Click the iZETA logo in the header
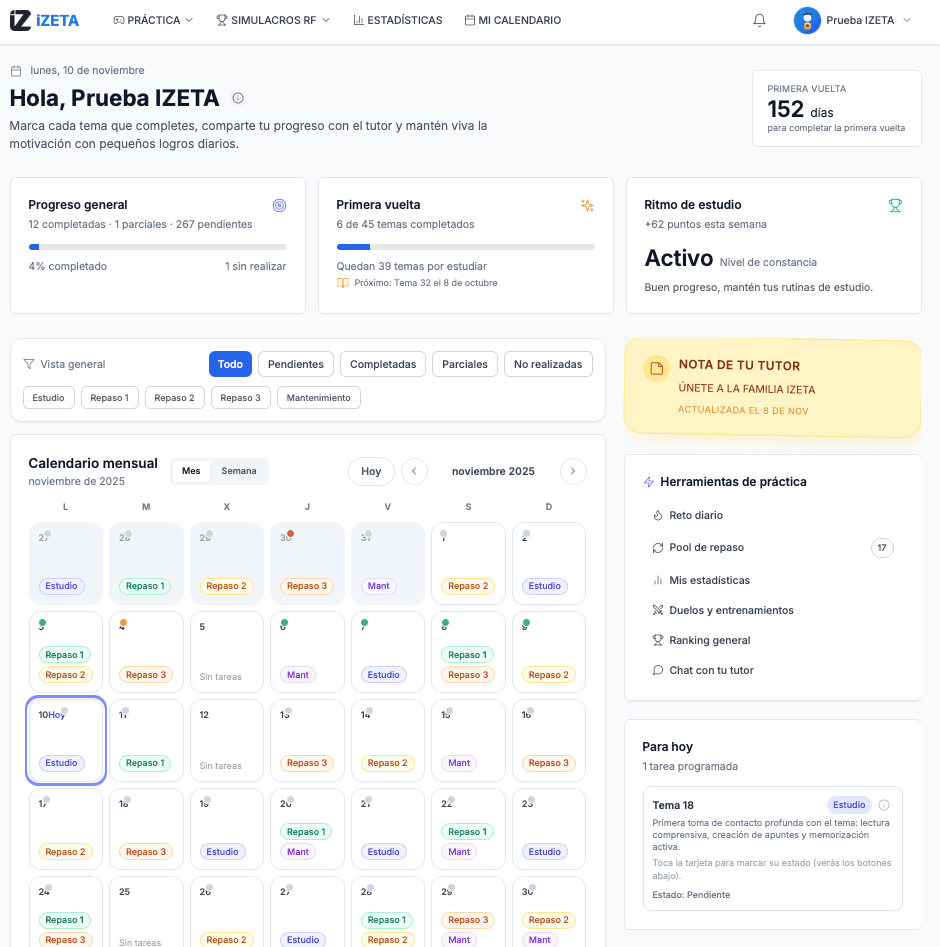940x947 pixels. click(44, 20)
